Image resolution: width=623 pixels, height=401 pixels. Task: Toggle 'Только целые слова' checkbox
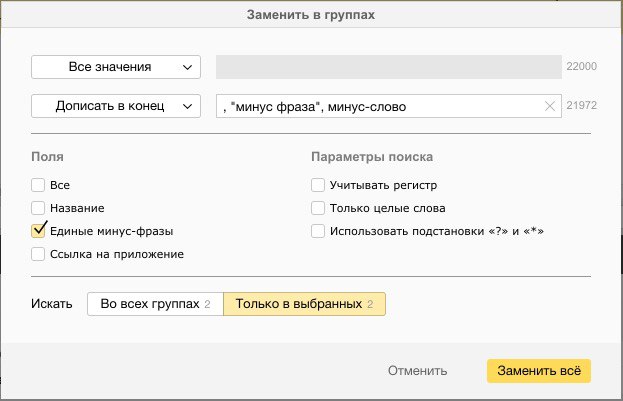pos(318,208)
